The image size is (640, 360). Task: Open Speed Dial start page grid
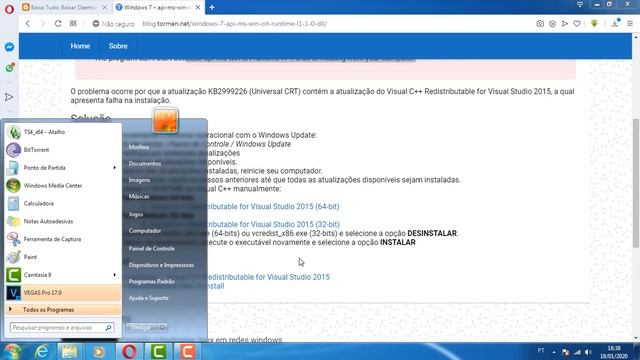73,24
